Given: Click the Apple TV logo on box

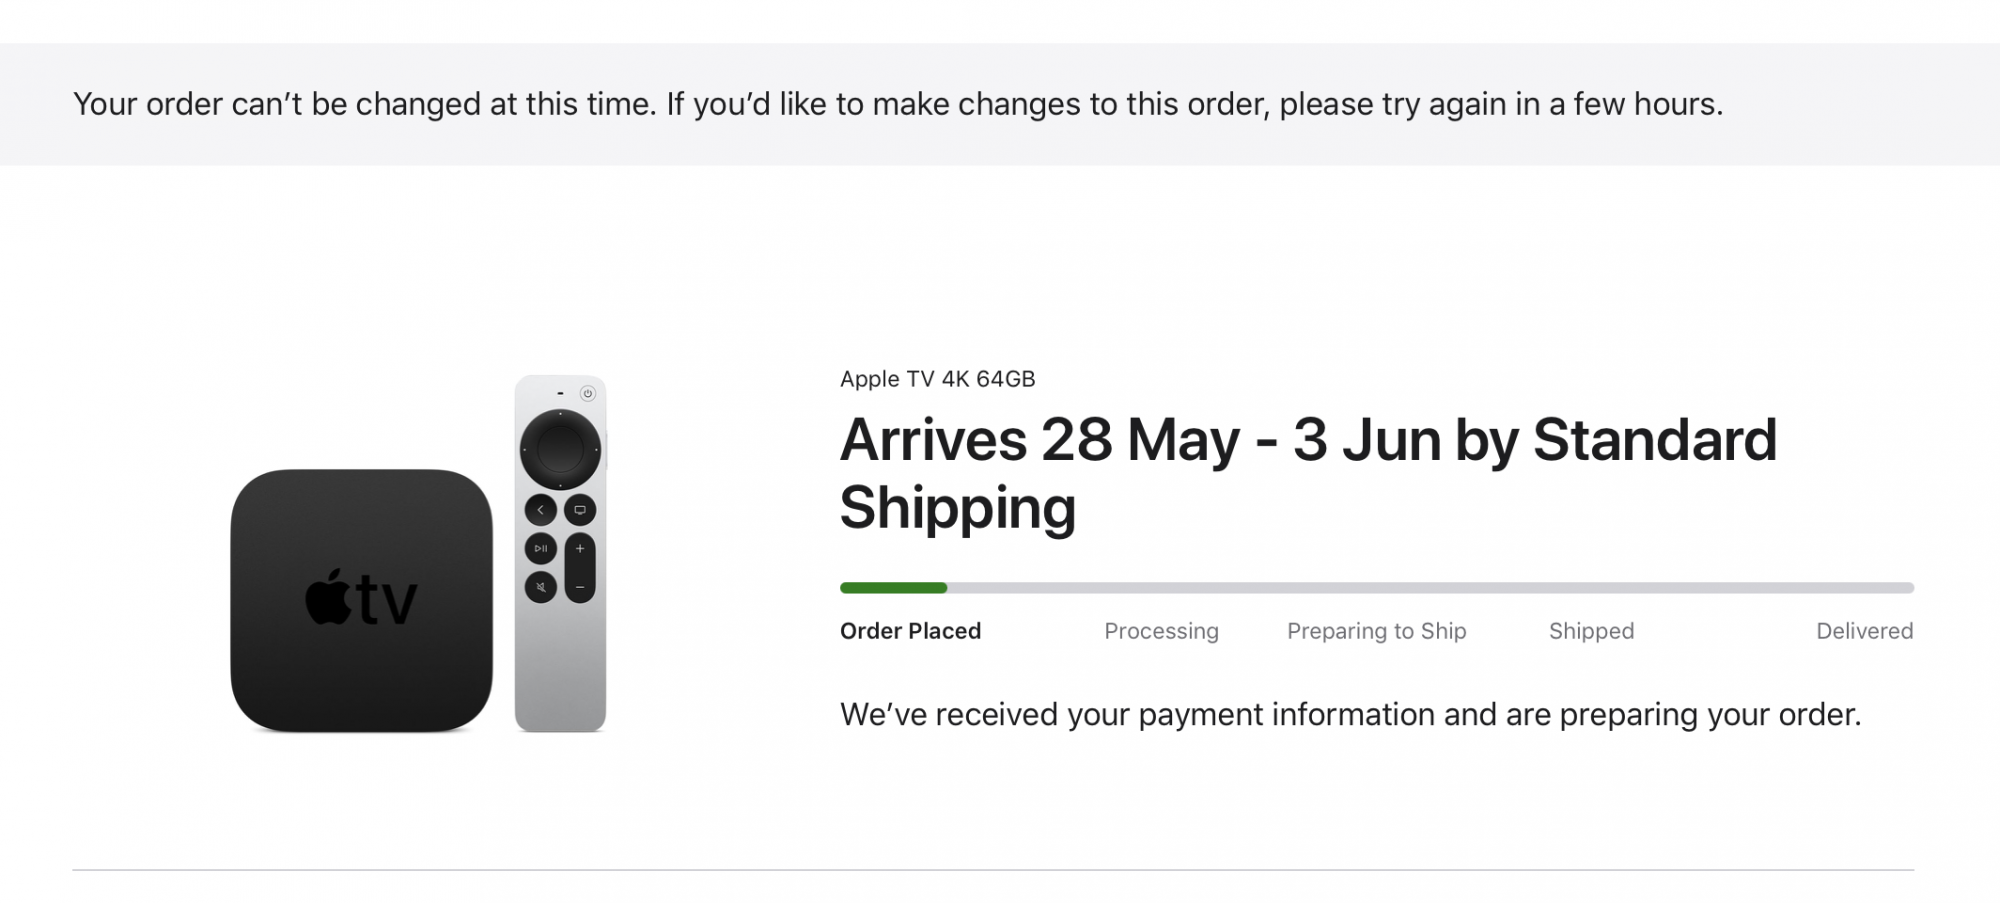Looking at the screenshot, I should click(x=361, y=600).
